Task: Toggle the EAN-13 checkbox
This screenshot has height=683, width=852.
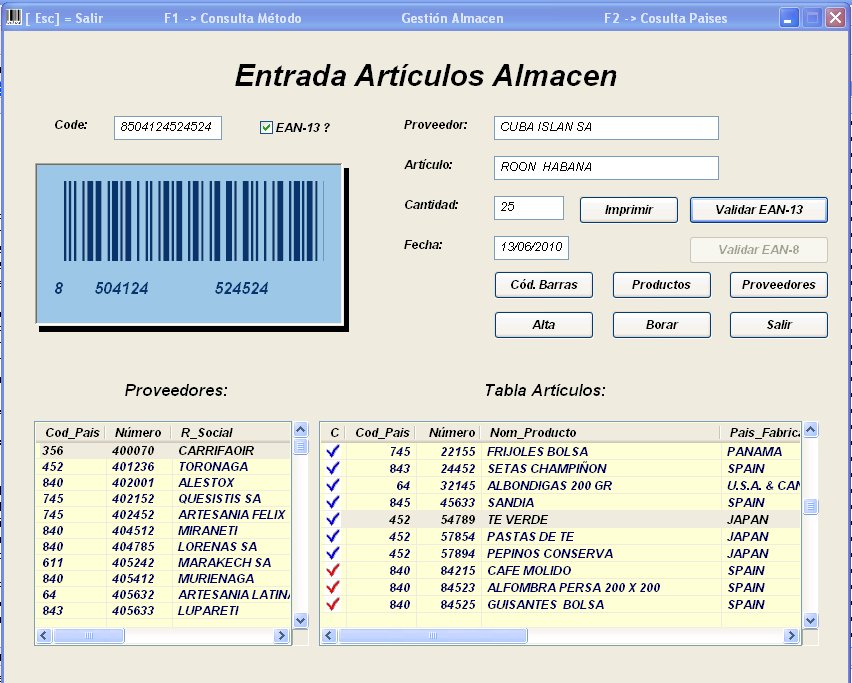Action: point(266,127)
